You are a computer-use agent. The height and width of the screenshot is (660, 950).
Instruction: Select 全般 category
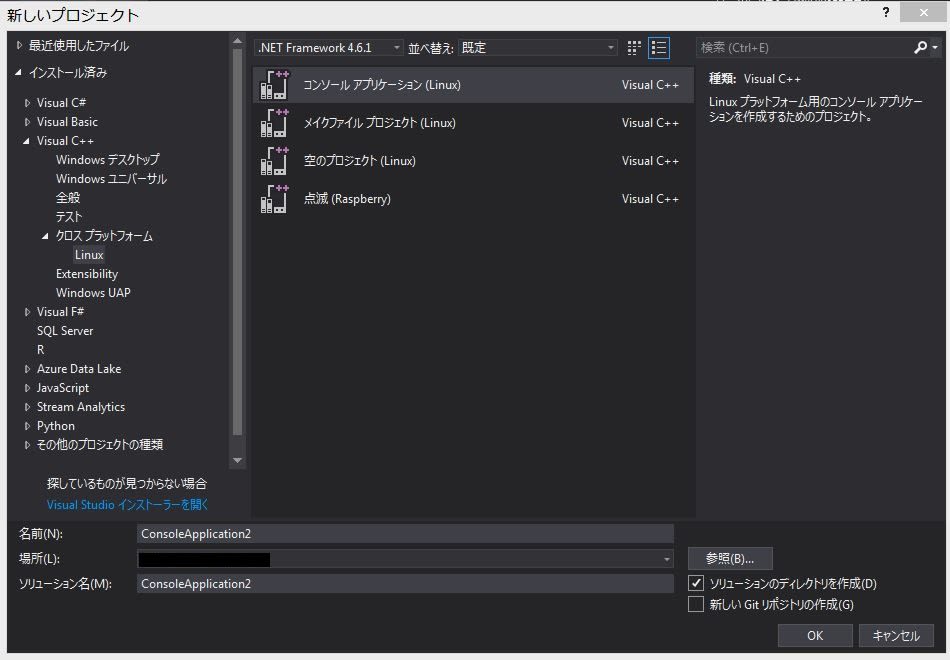click(68, 198)
